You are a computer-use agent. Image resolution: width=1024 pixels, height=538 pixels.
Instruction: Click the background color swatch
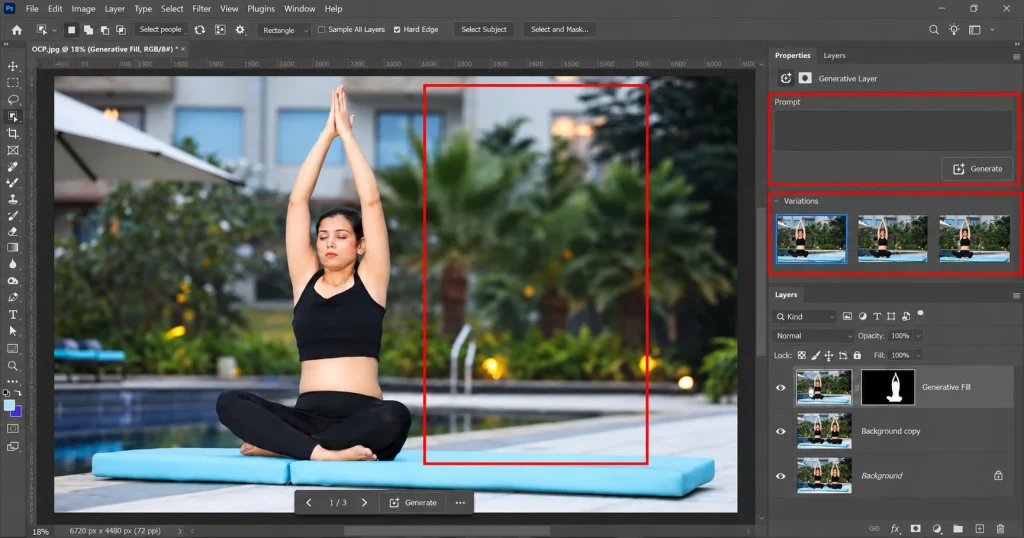tap(18, 412)
